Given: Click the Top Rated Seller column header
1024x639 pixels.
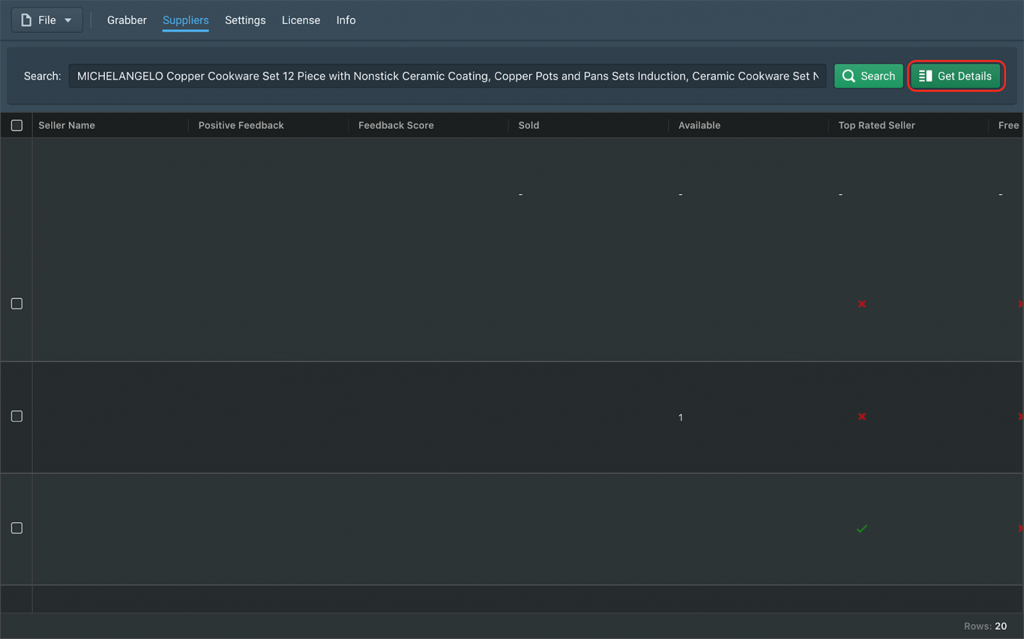Looking at the screenshot, I should tap(876, 126).
